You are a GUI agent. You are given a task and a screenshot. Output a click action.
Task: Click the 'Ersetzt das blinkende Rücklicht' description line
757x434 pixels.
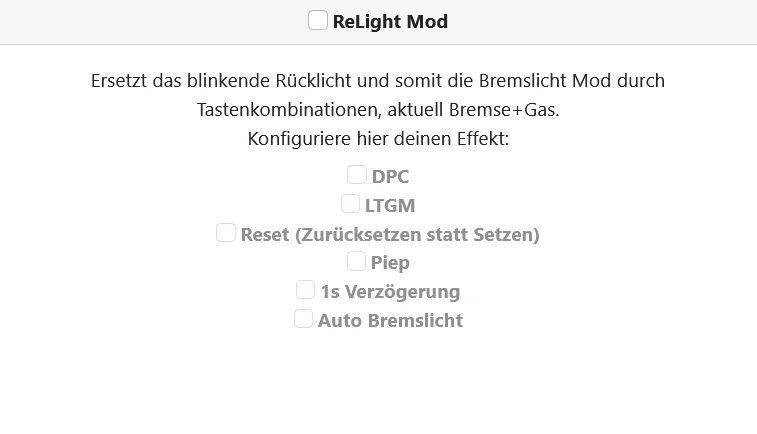coord(378,81)
